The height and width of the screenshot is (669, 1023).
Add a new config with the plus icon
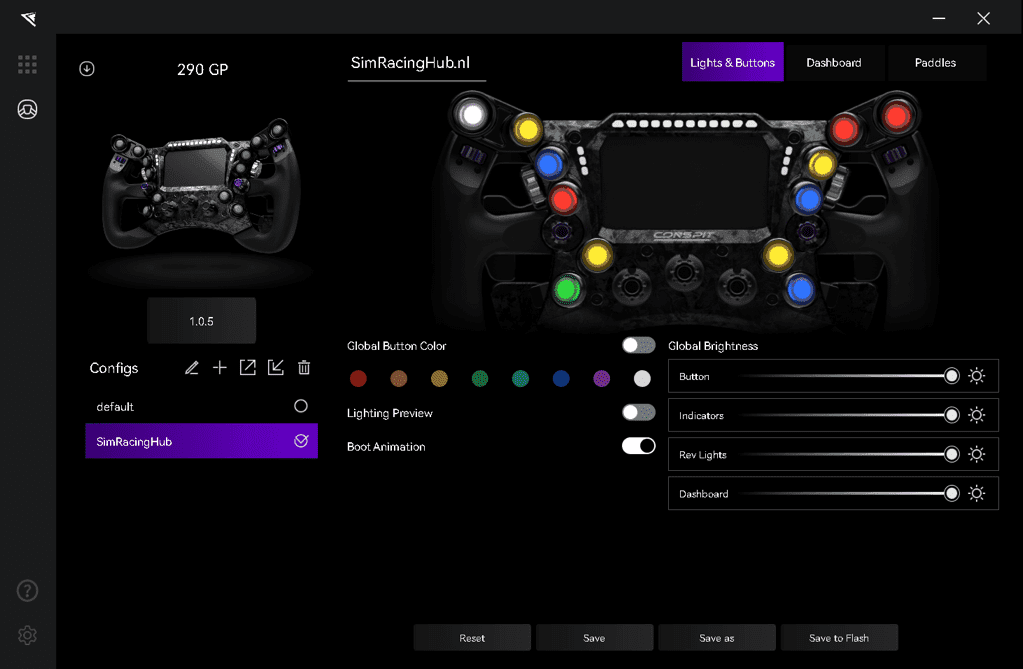click(220, 368)
